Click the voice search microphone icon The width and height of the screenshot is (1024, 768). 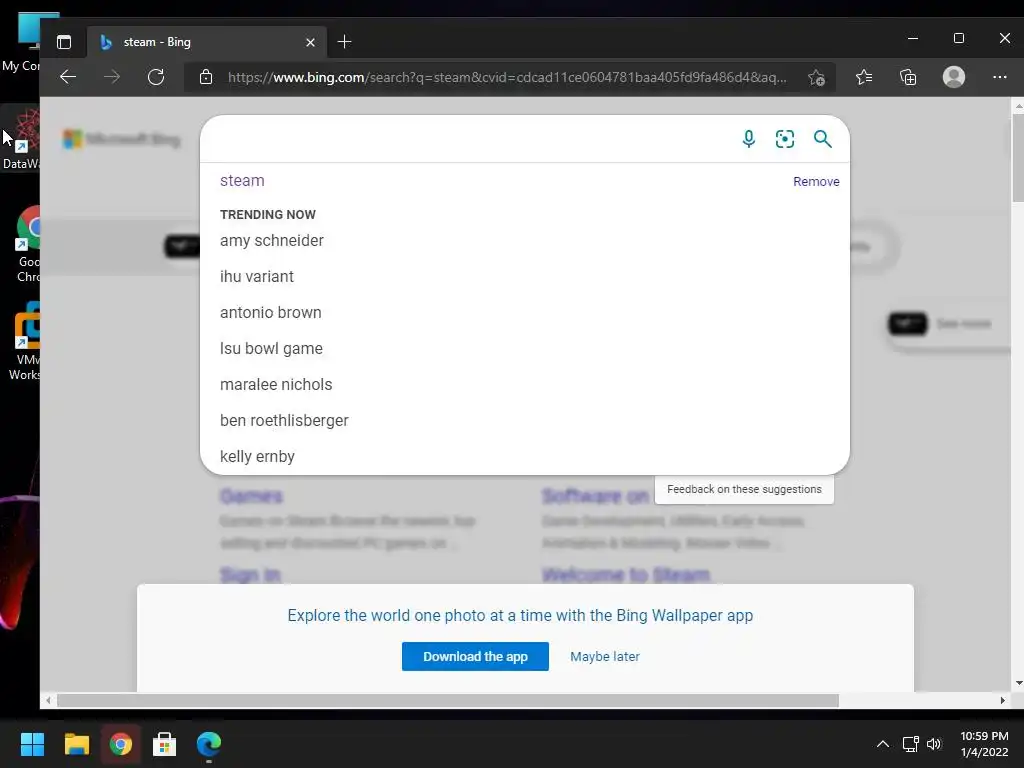point(748,138)
